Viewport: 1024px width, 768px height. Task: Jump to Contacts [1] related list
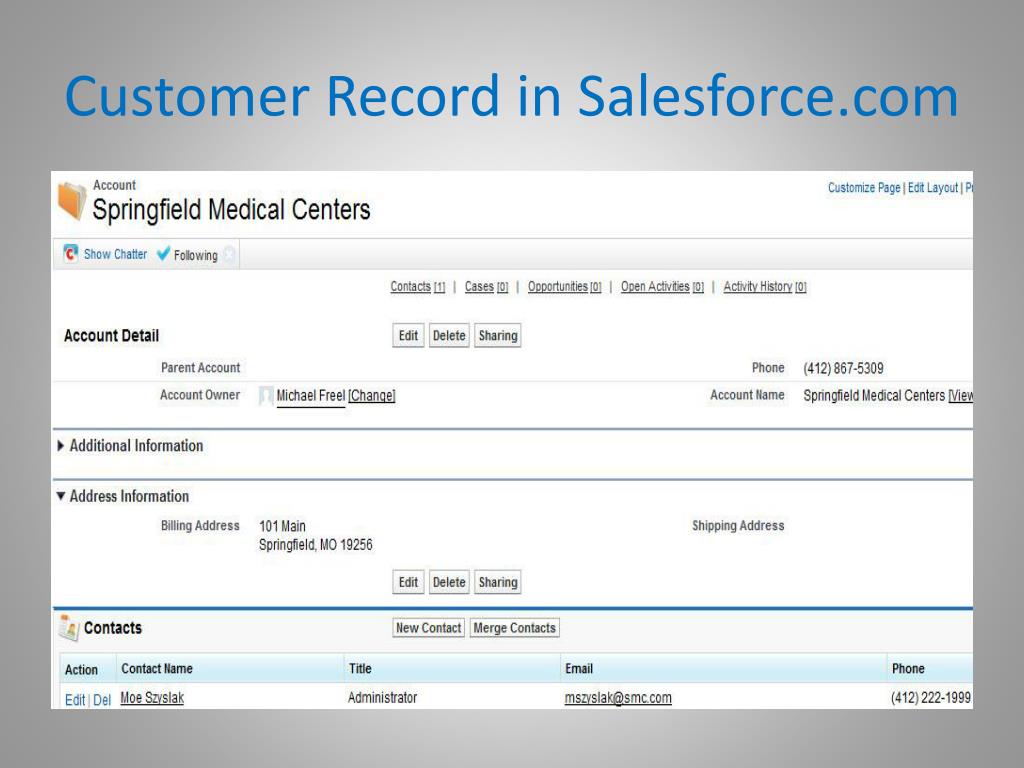(x=417, y=287)
